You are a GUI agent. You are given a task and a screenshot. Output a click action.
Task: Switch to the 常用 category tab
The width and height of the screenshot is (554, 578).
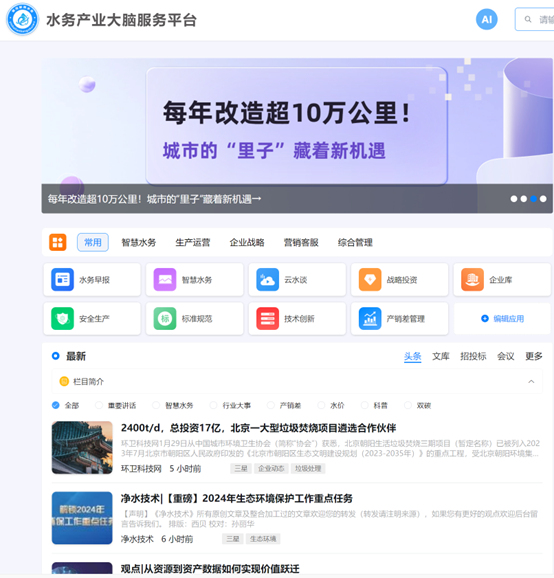click(93, 242)
